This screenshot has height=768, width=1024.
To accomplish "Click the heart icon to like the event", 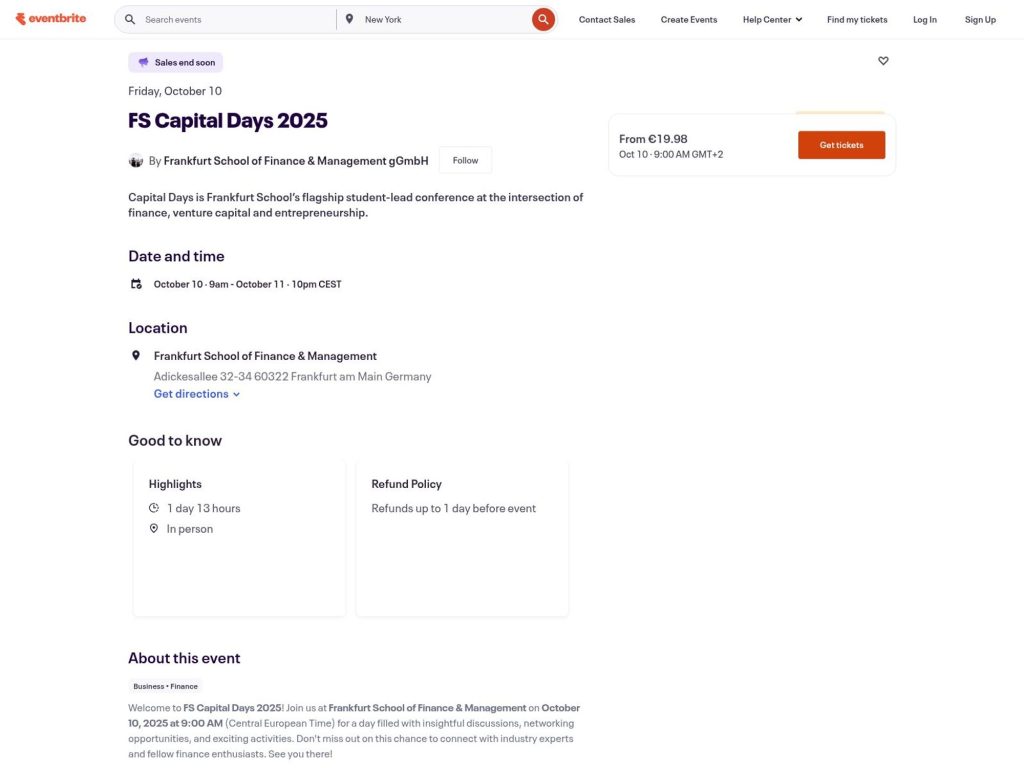I will [x=883, y=60].
